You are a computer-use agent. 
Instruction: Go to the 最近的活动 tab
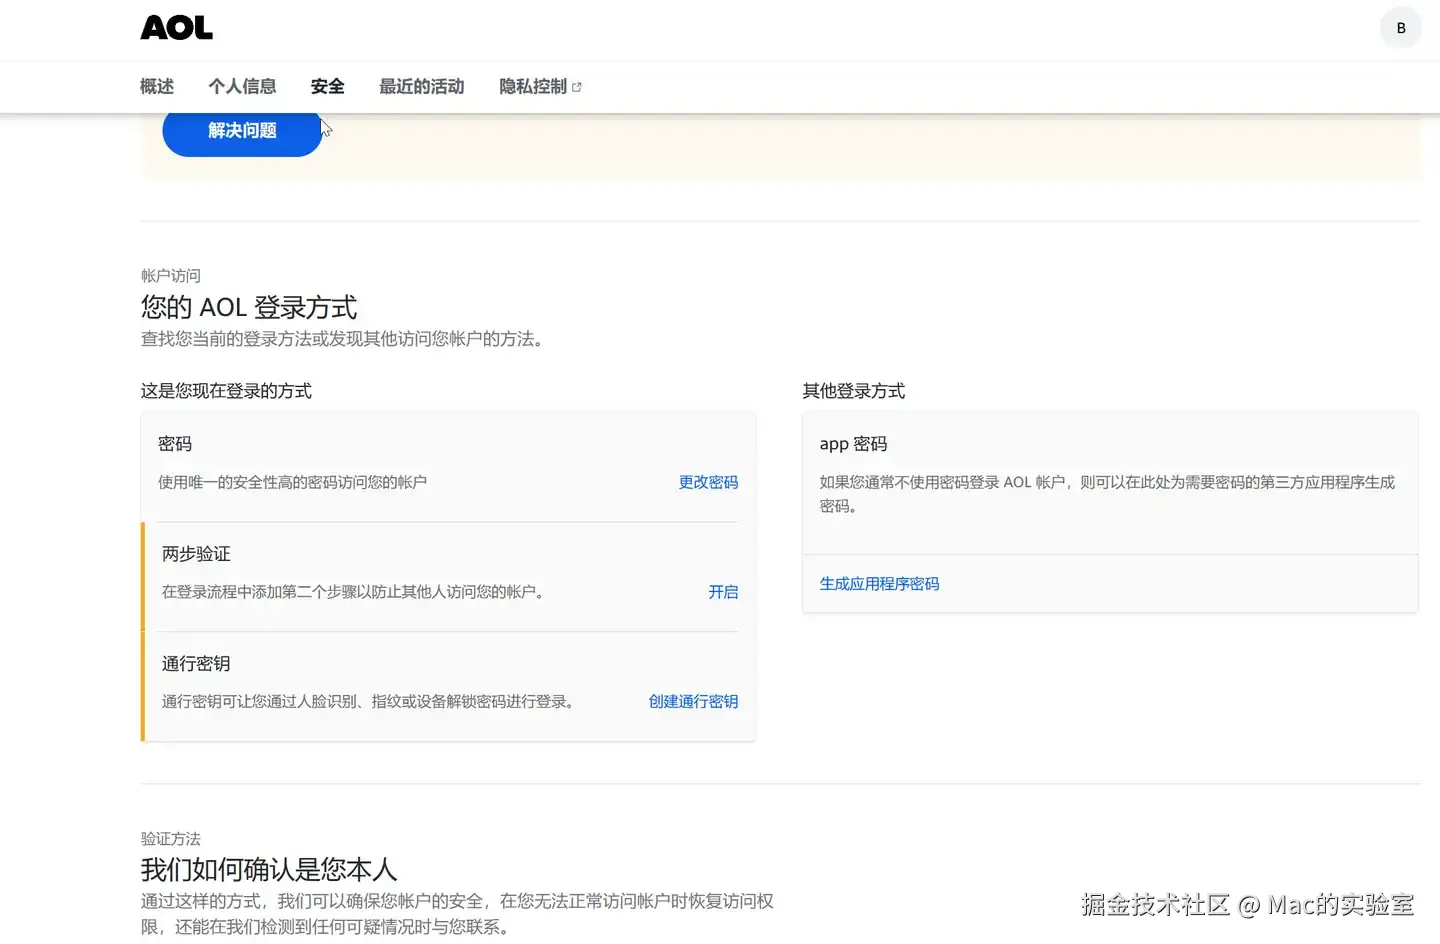tap(421, 87)
